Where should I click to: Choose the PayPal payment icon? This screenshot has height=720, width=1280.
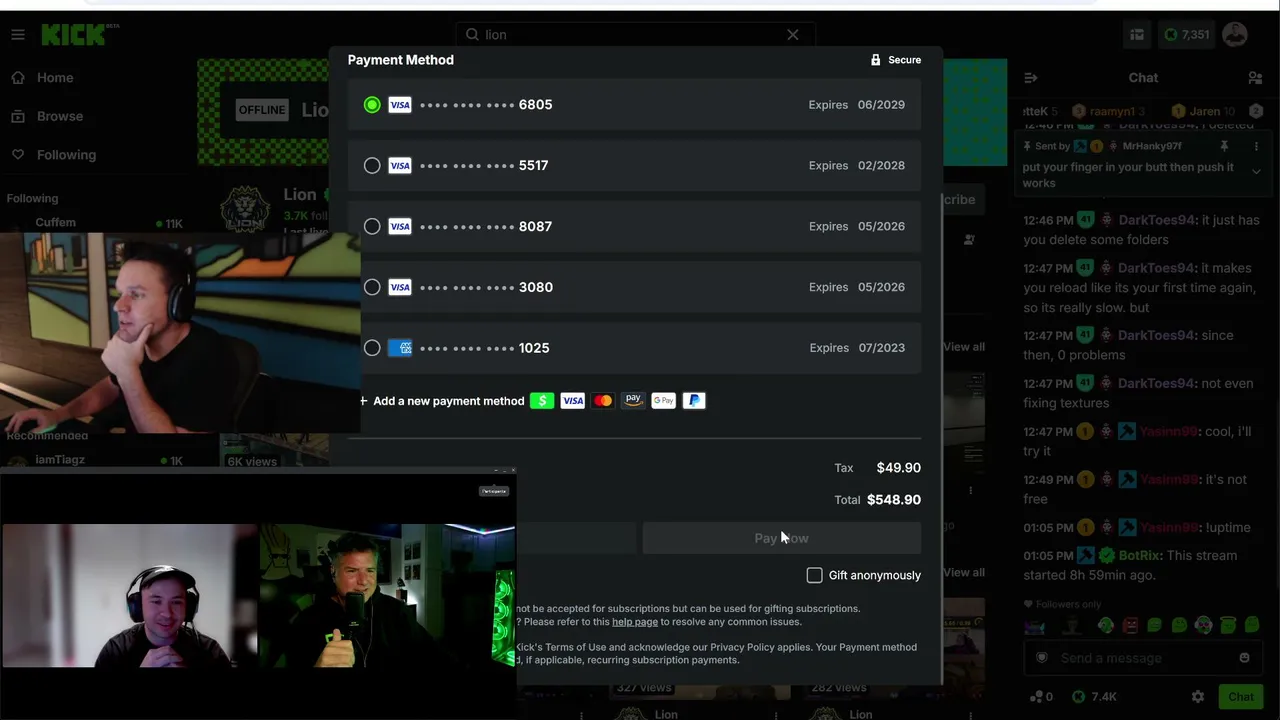[x=694, y=401]
